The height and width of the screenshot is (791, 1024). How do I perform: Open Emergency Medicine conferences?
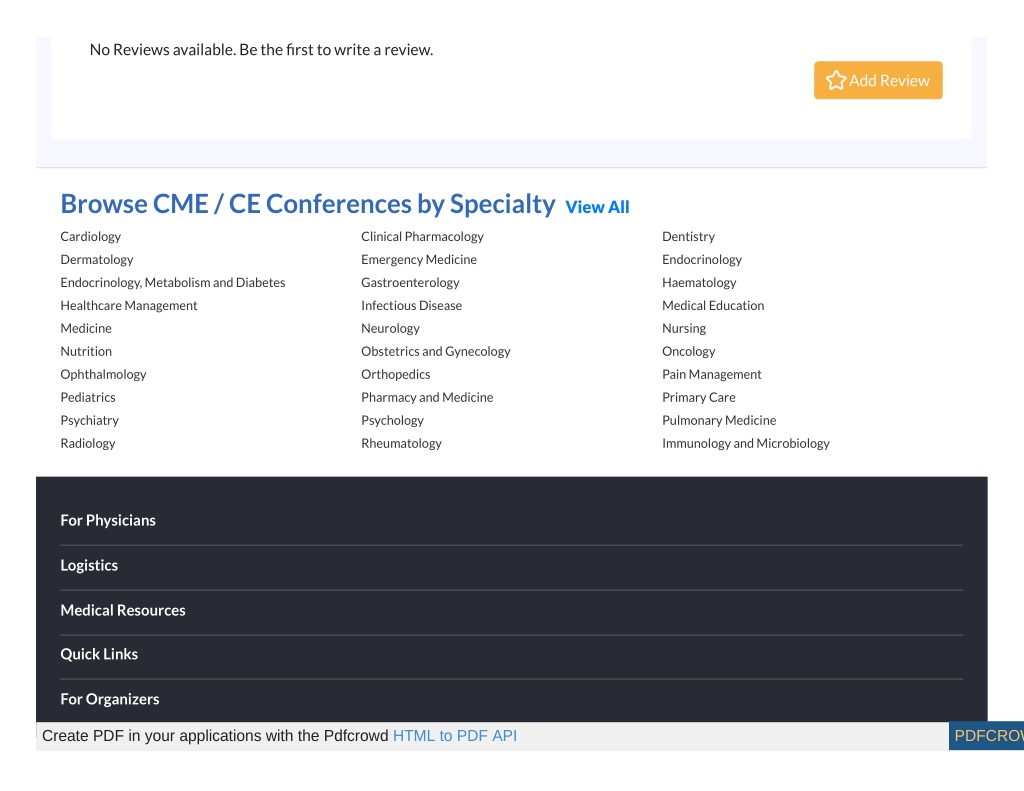point(419,259)
